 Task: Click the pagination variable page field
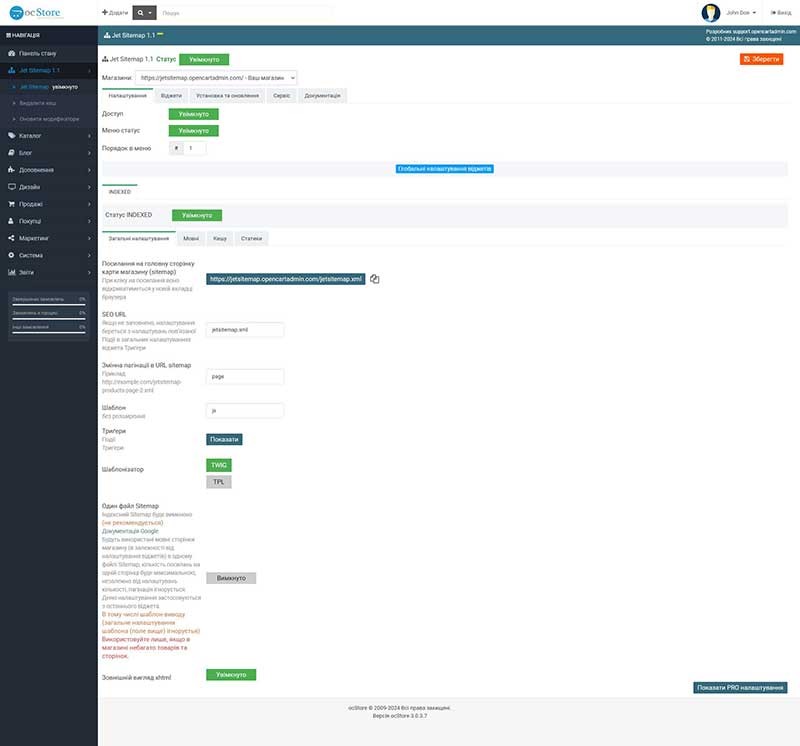245,377
